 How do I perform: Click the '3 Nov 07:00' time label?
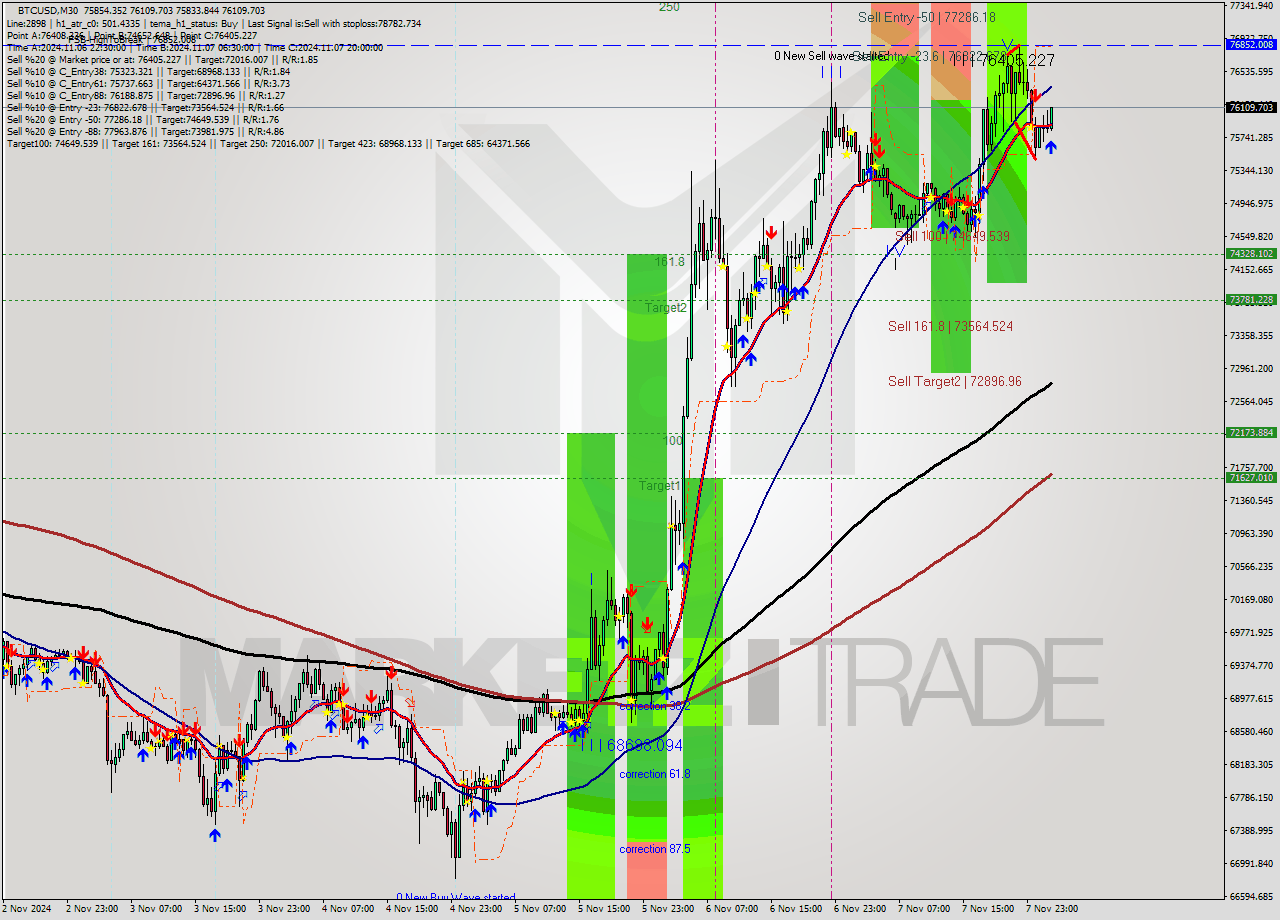pyautogui.click(x=156, y=909)
